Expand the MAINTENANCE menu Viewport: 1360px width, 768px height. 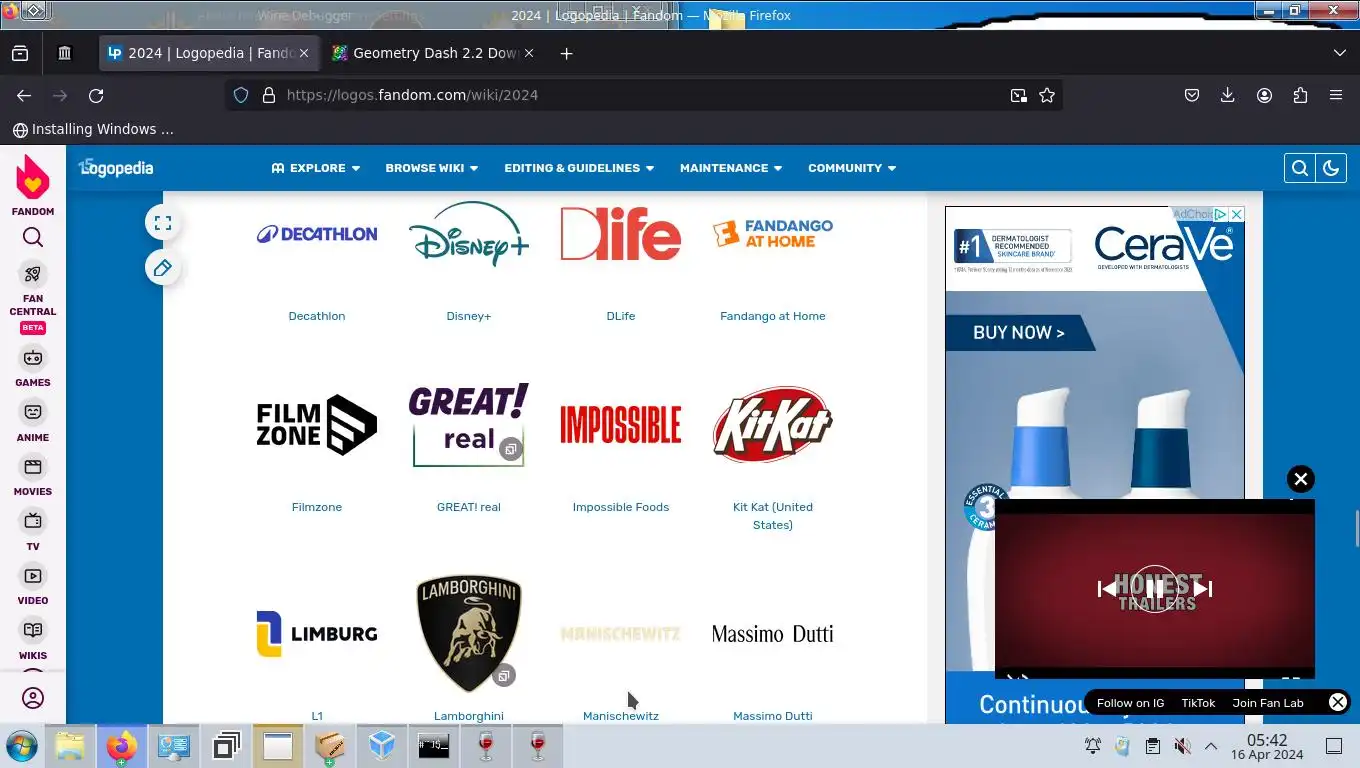tap(731, 168)
